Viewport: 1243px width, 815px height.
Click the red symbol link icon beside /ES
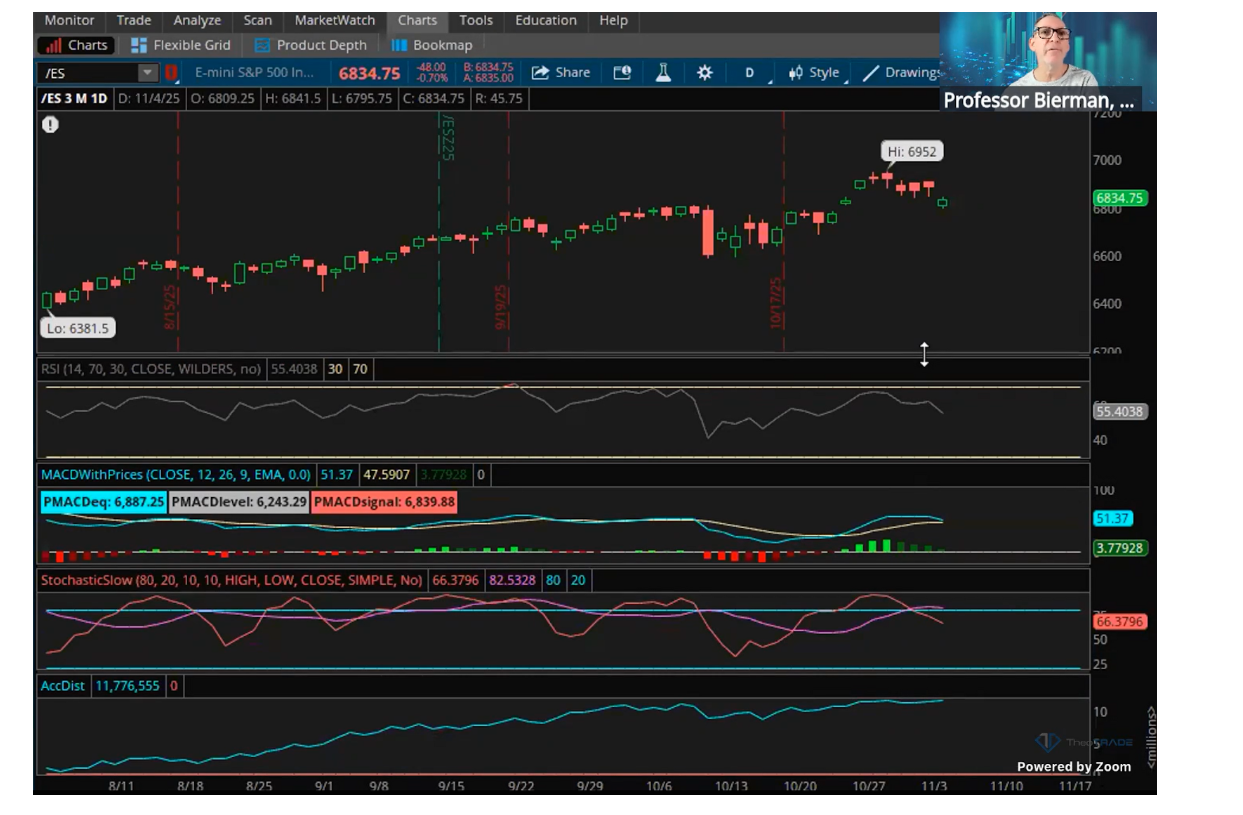point(172,73)
